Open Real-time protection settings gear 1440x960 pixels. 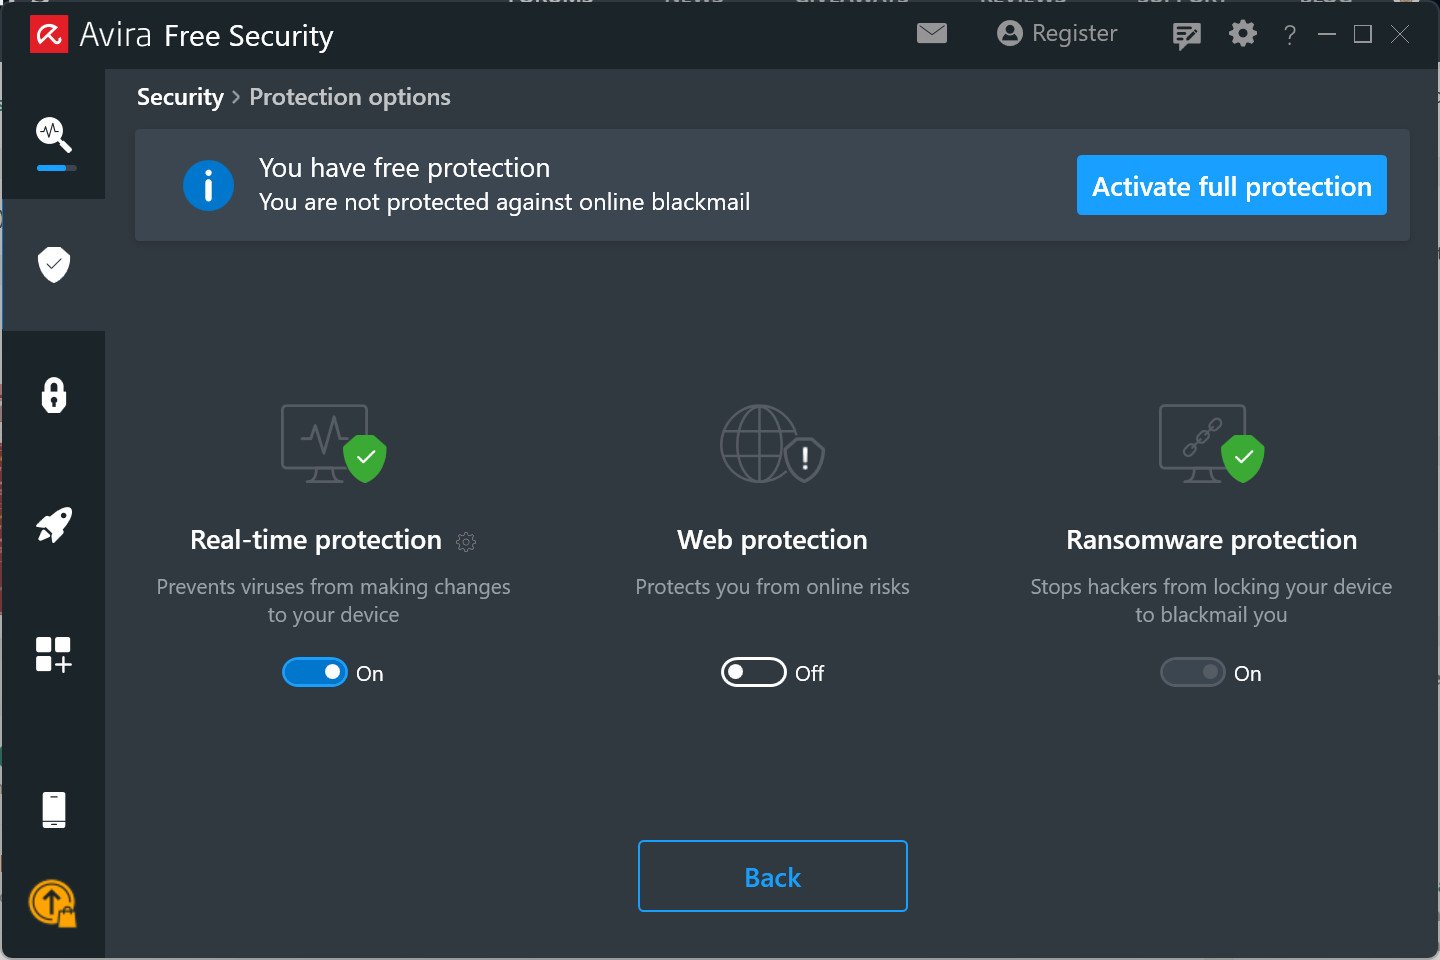tap(466, 542)
